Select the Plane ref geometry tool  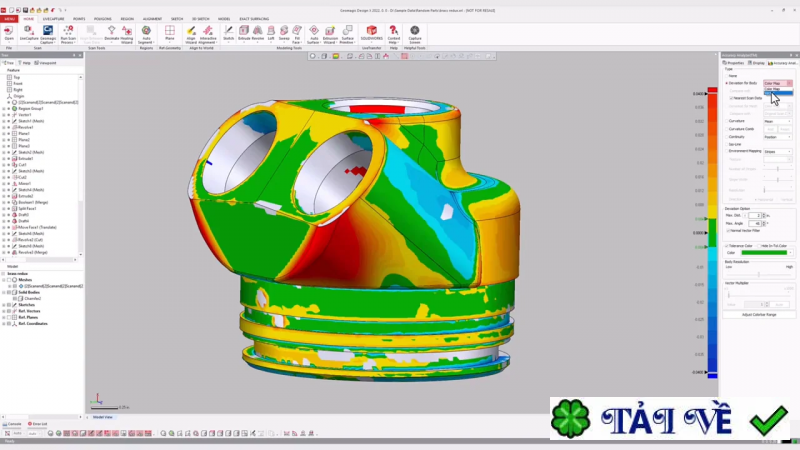tap(169, 34)
